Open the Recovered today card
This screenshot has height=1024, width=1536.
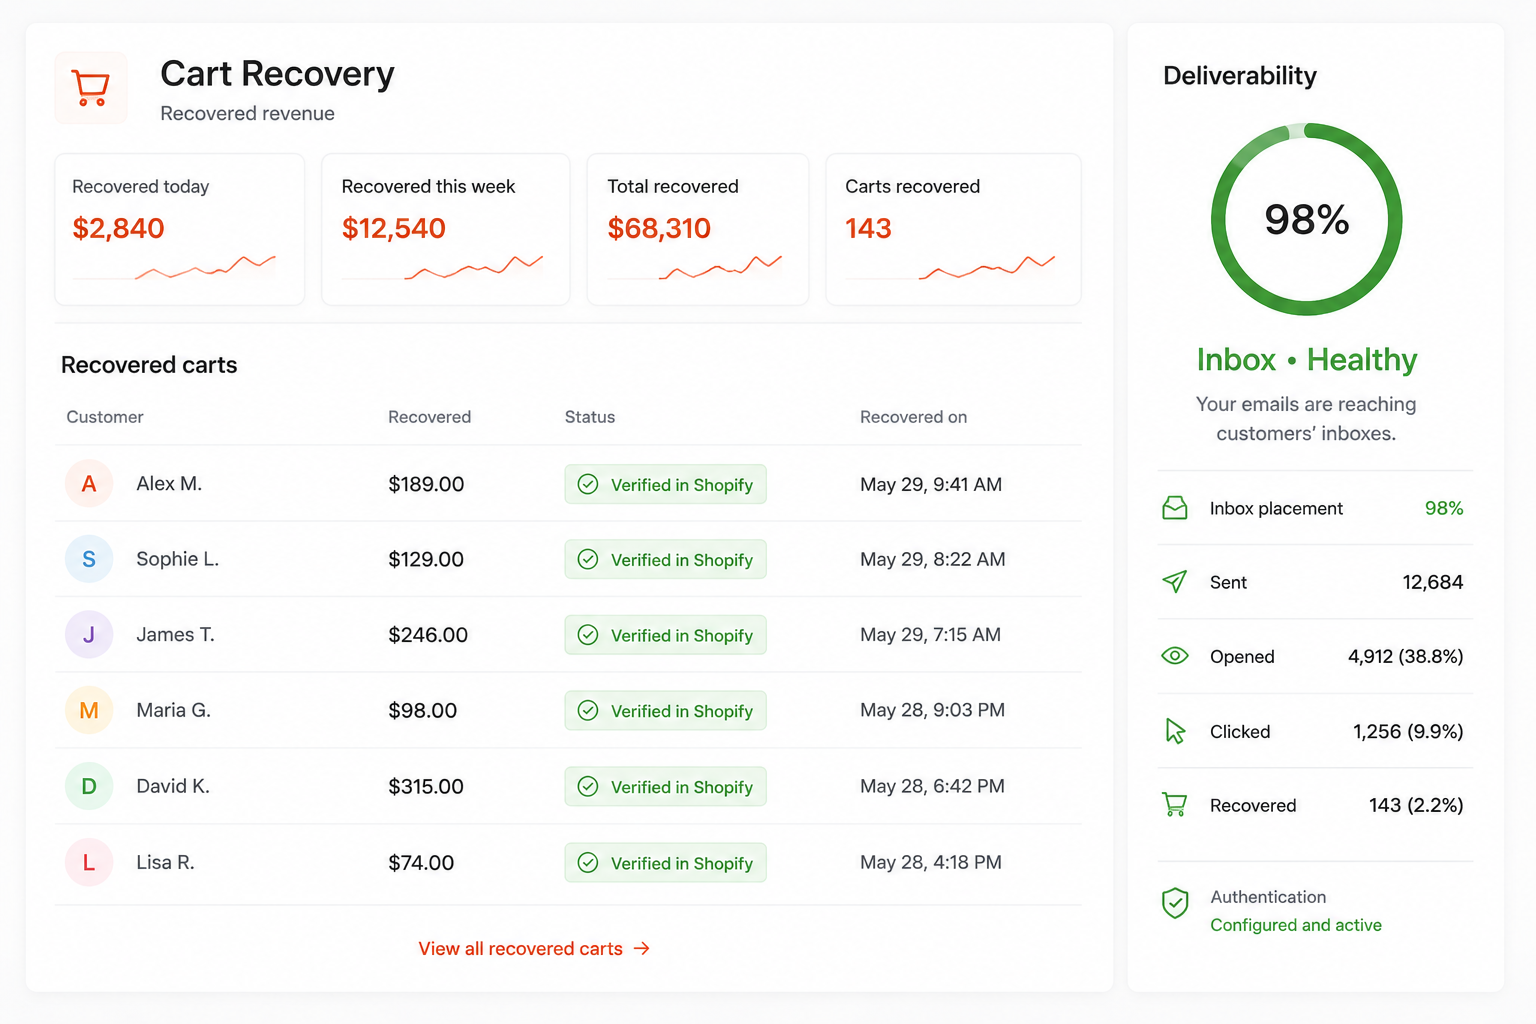point(180,229)
